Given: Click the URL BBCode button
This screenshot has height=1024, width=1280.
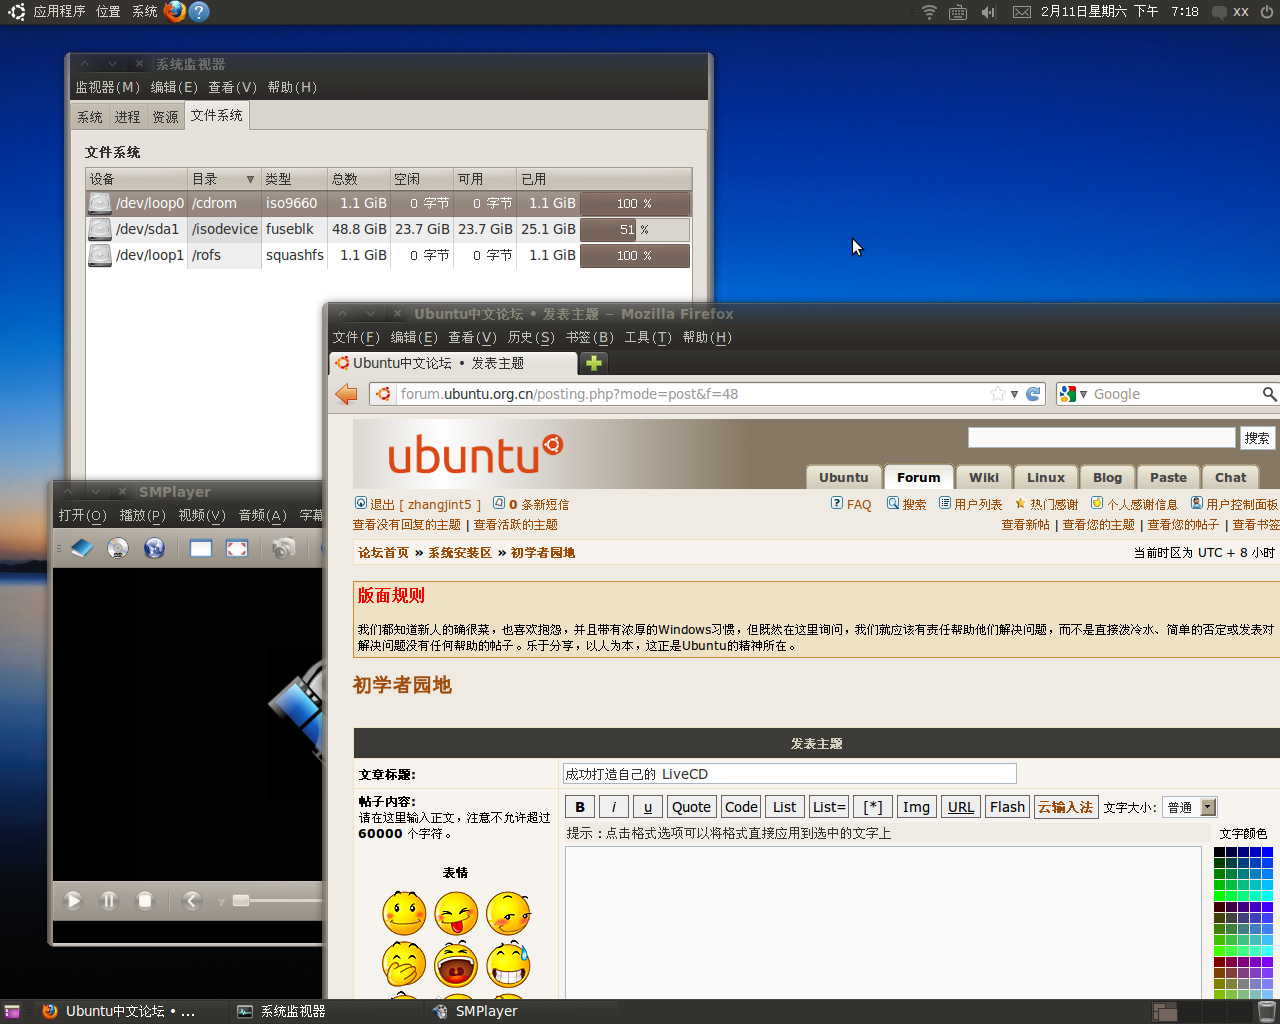Looking at the screenshot, I should 961,807.
